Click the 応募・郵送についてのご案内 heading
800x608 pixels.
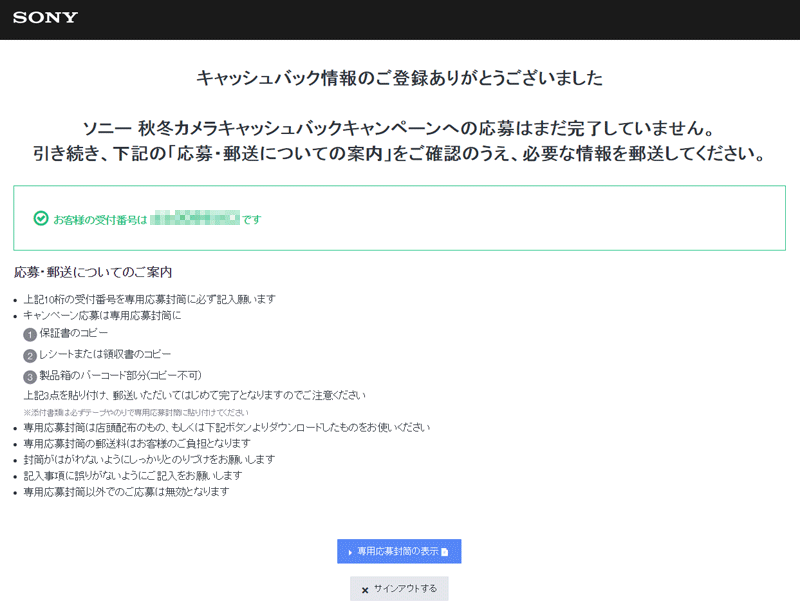coord(93,272)
